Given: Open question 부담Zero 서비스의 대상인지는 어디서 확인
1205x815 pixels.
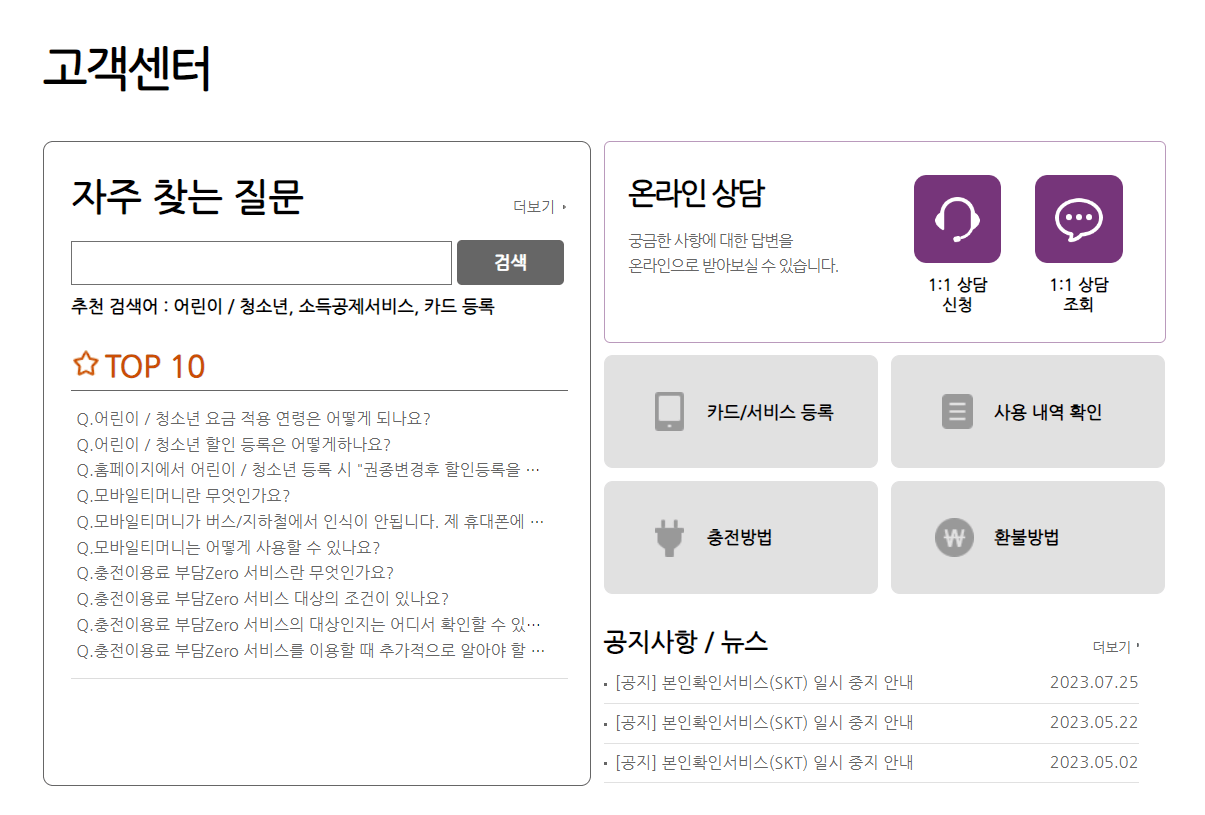Looking at the screenshot, I should (x=308, y=626).
